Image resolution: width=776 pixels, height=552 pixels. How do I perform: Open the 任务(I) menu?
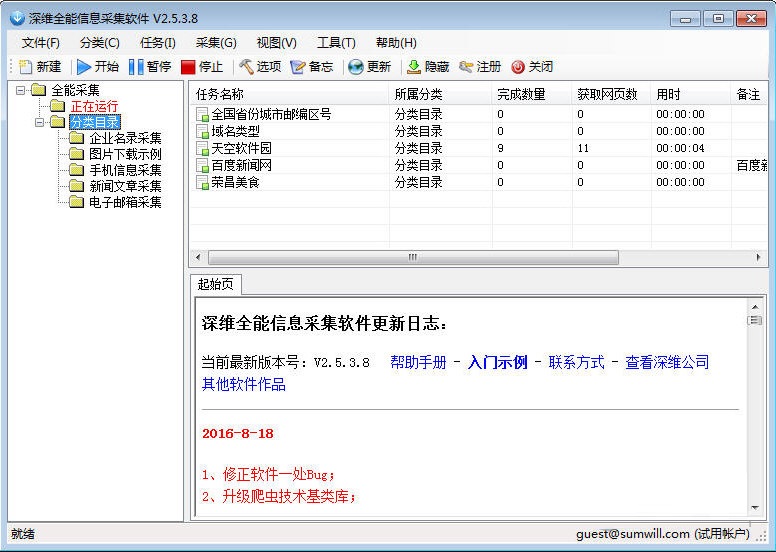click(158, 43)
